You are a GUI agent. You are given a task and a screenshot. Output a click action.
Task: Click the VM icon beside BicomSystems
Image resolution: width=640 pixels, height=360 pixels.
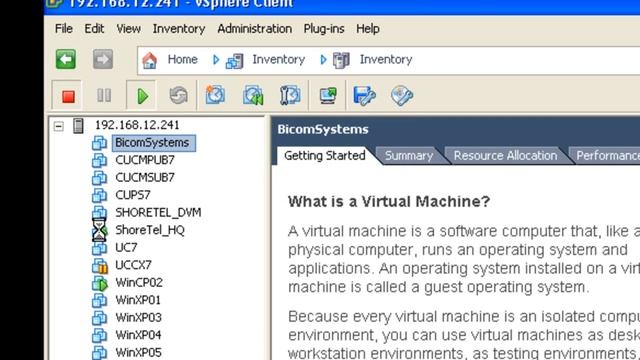point(99,143)
